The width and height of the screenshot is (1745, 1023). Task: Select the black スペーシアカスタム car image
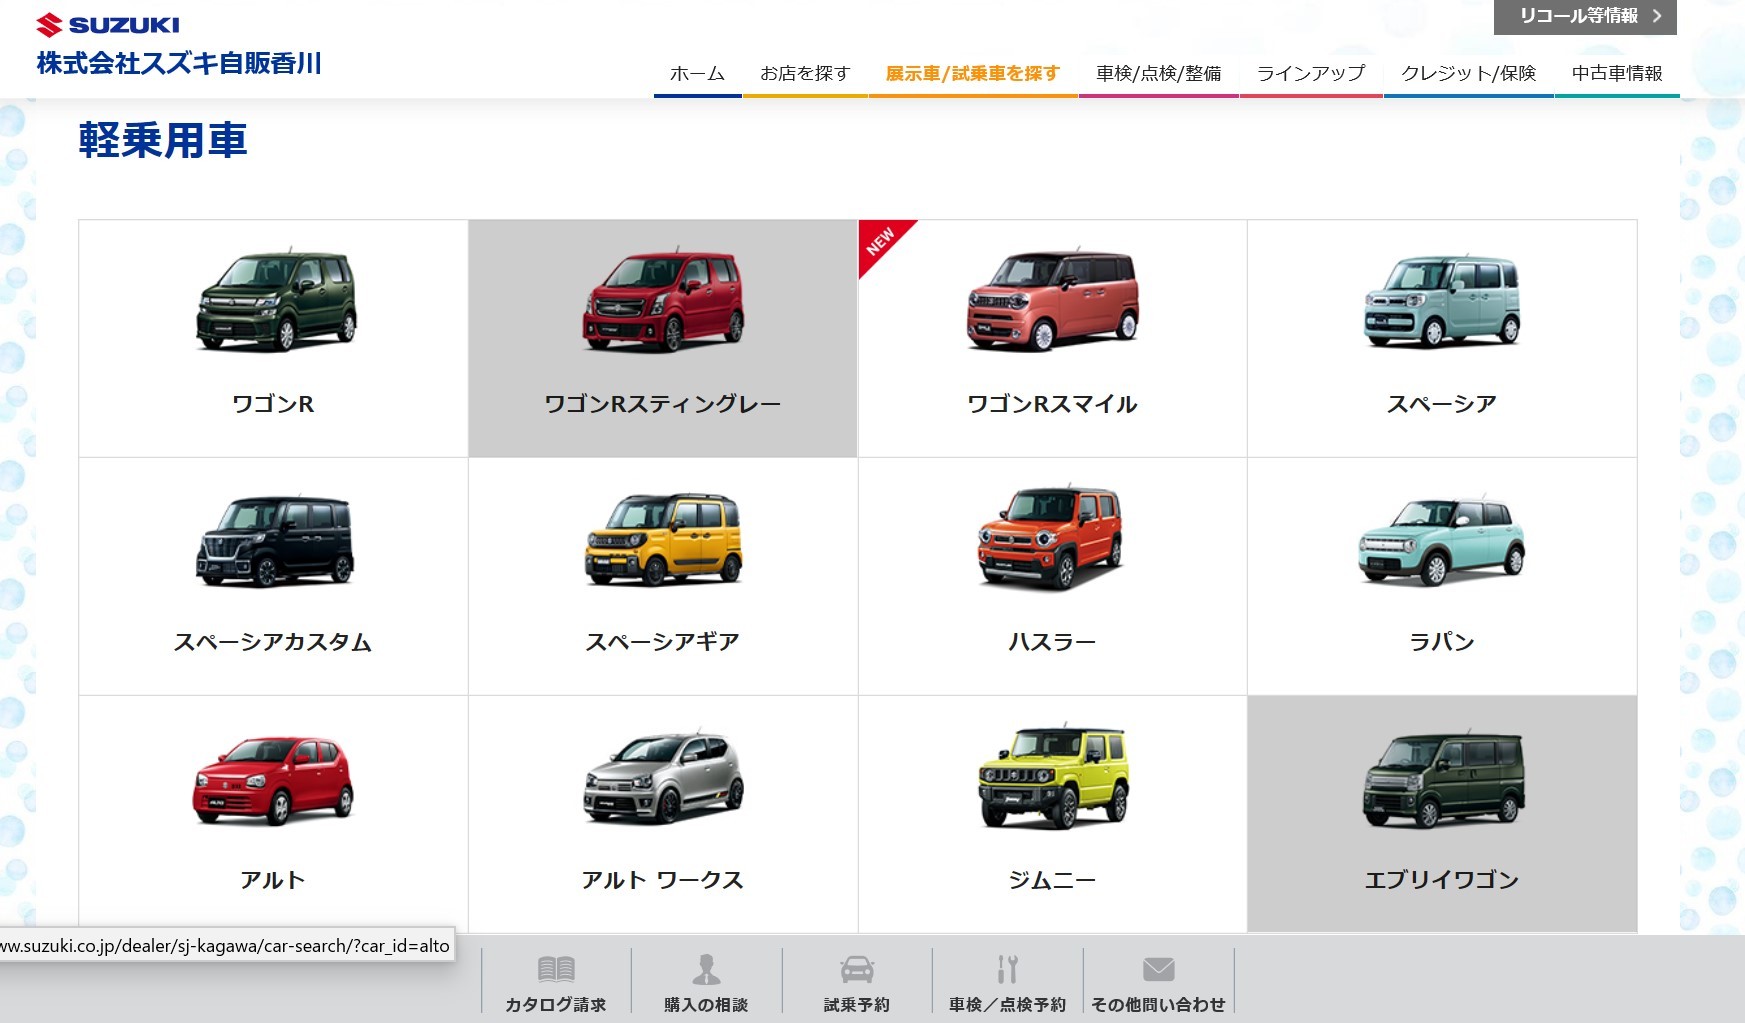pos(275,540)
